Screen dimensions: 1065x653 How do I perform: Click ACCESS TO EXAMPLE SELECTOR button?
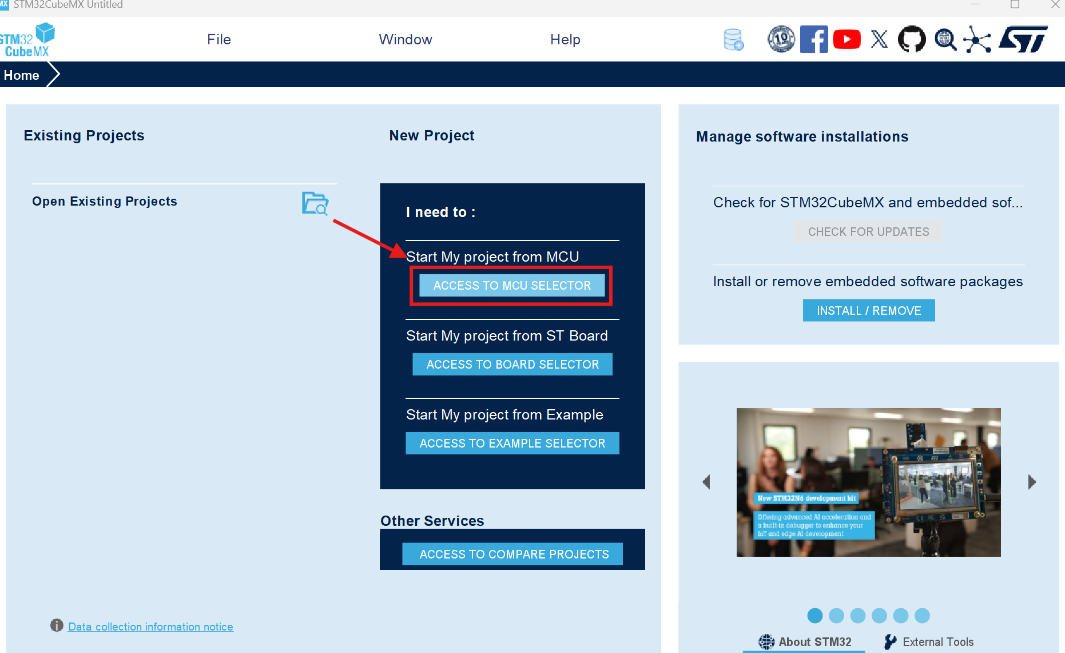pyautogui.click(x=512, y=443)
